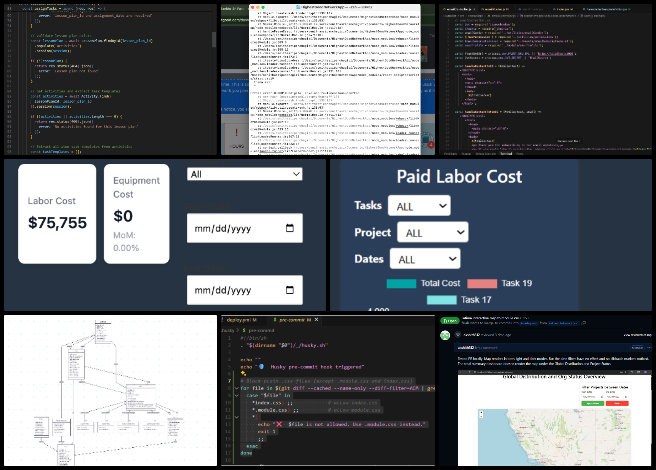656x470 pixels.
Task: Click the teal Total Cost color swatch
Action: coord(400,283)
